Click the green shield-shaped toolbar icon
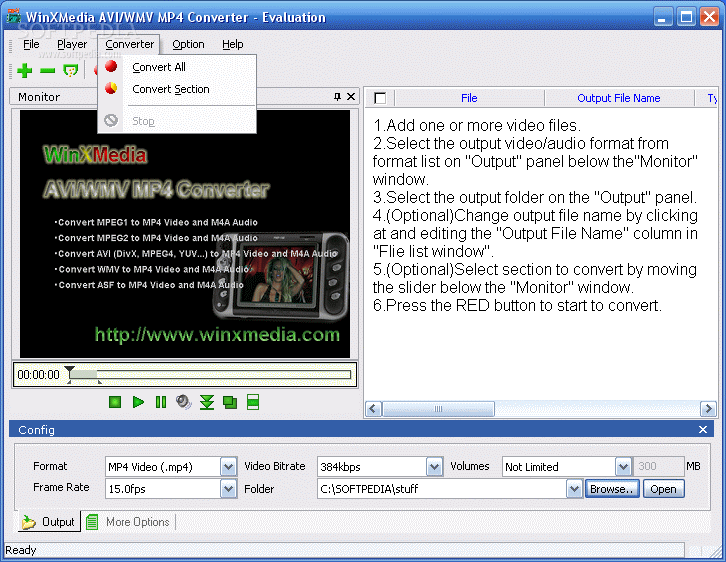This screenshot has height=562, width=726. (70, 70)
